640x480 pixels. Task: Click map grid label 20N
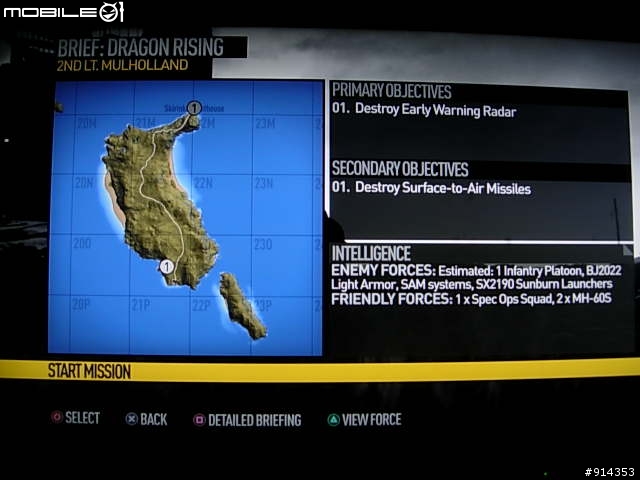84,183
